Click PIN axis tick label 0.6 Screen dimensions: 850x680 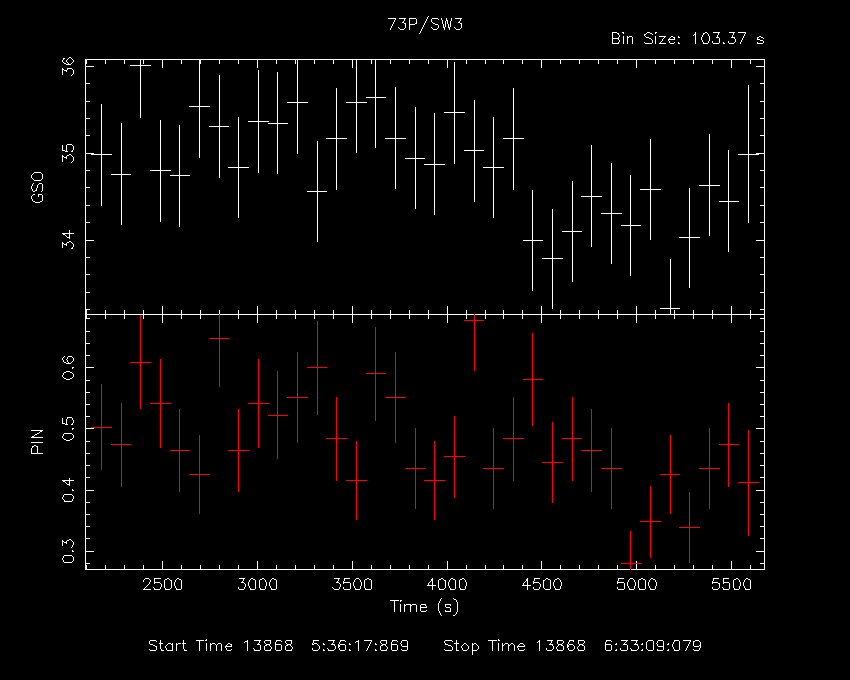click(x=68, y=367)
